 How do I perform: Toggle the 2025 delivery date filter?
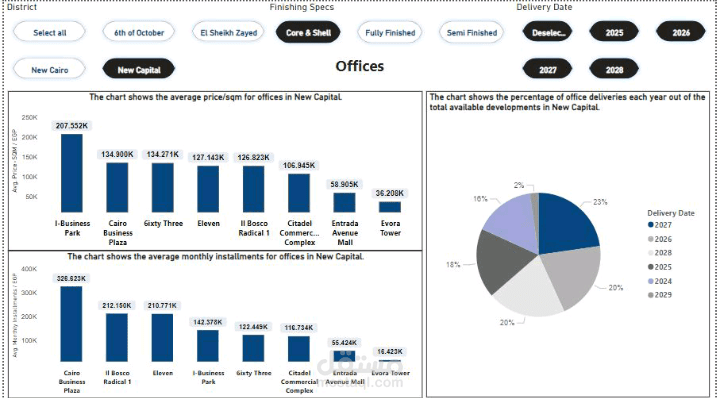[x=614, y=33]
